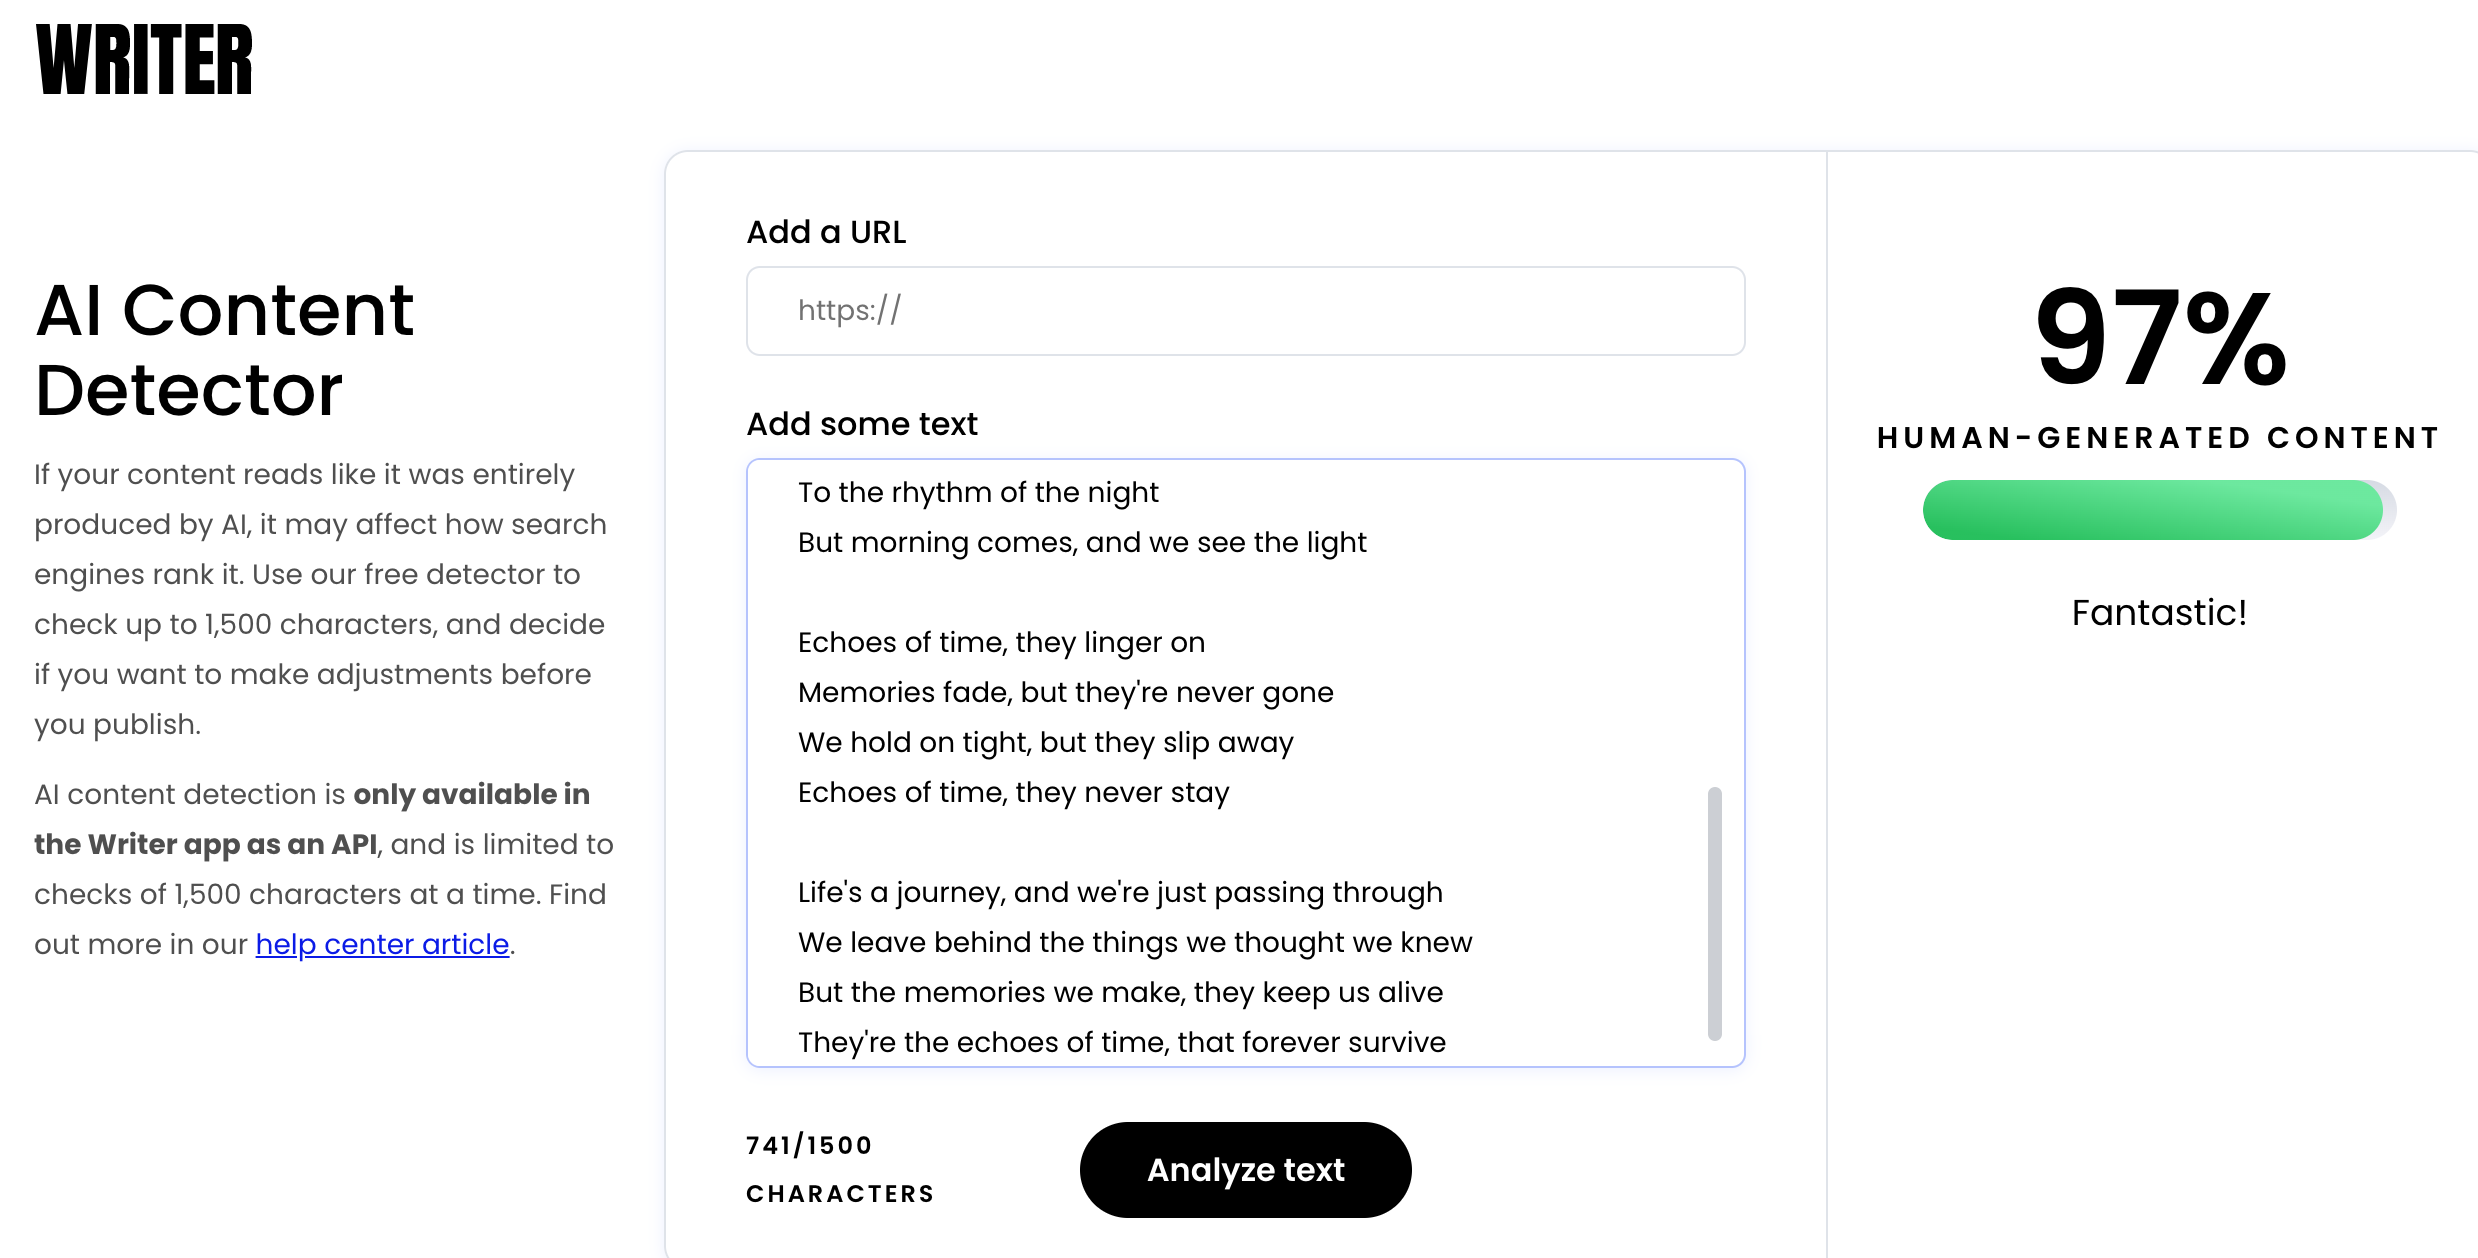Click the line "Echoes of time, they never stay"

tap(1013, 792)
